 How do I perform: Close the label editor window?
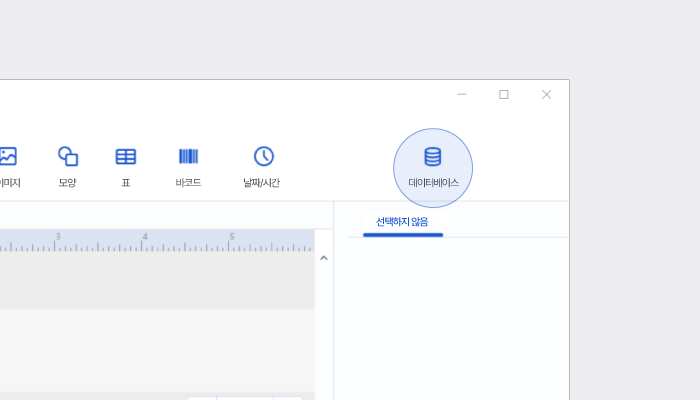point(546,95)
